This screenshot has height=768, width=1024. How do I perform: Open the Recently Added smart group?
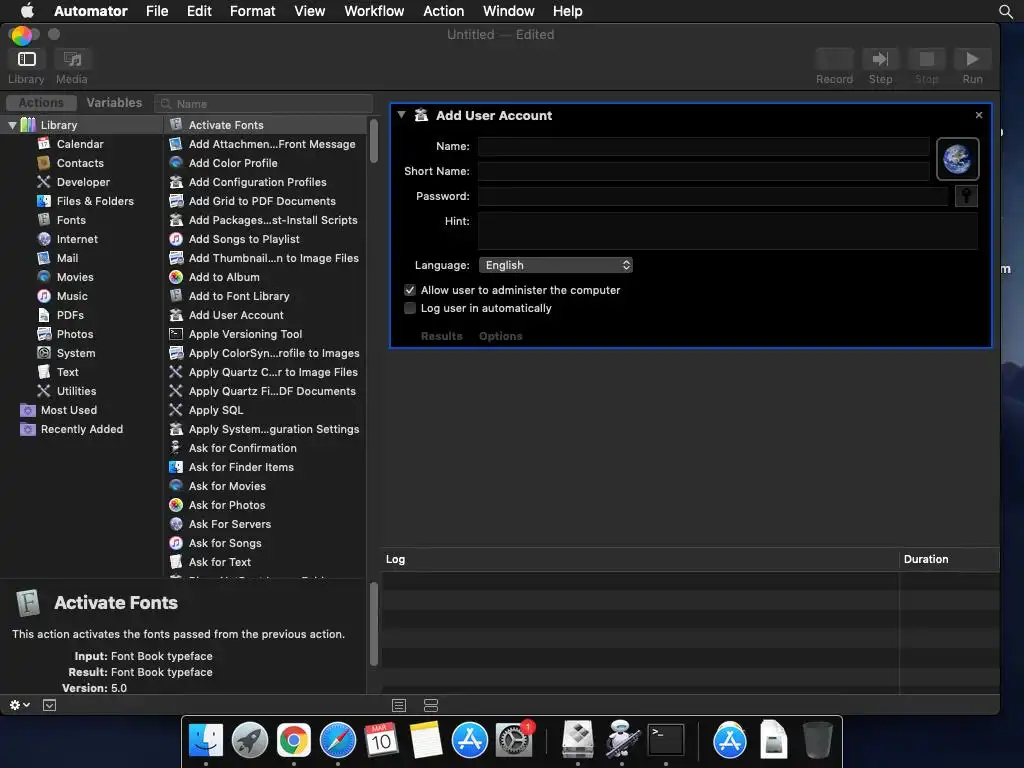tap(82, 428)
